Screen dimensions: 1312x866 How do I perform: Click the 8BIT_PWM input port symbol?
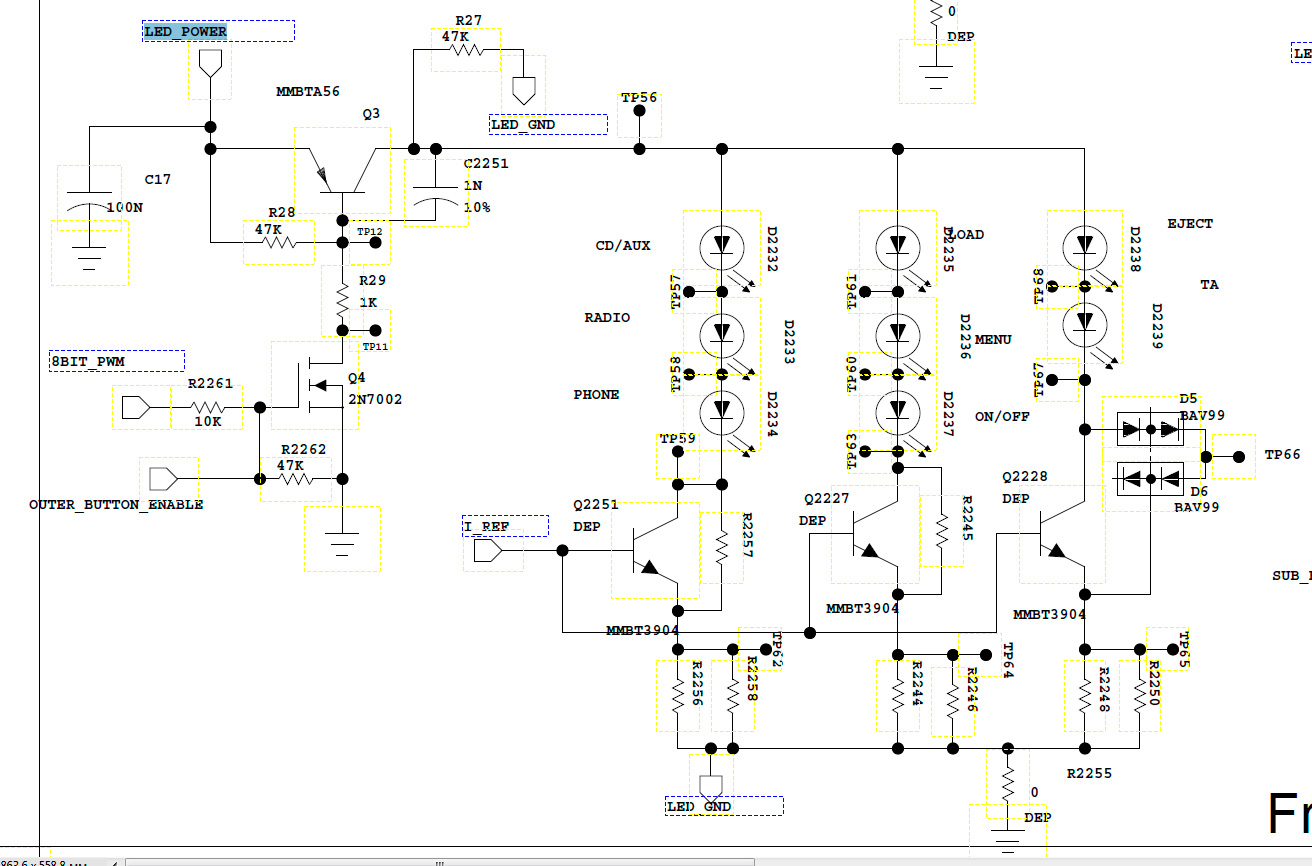coord(137,407)
